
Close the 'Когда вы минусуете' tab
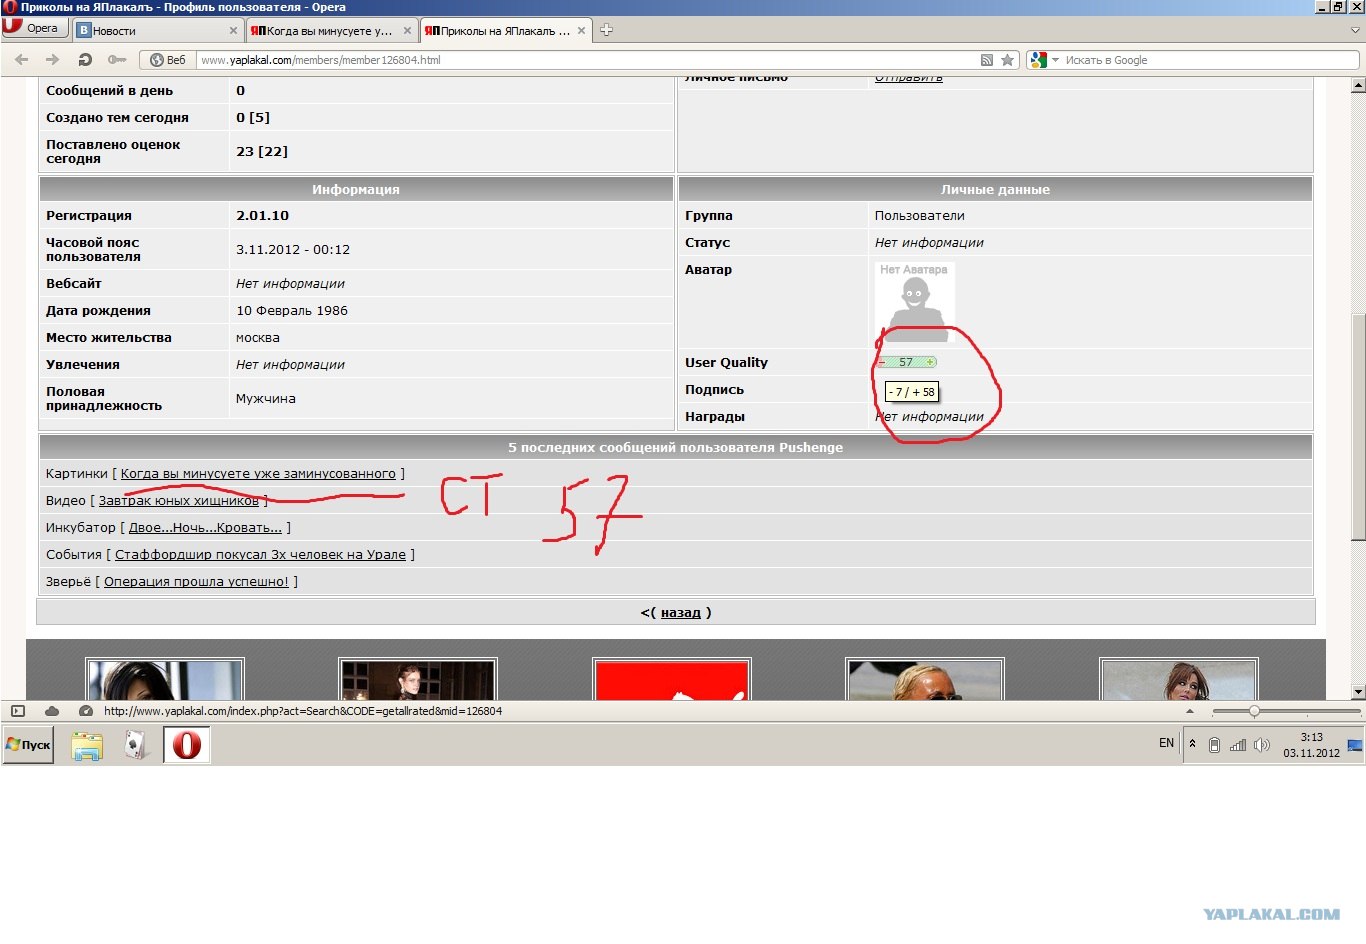pyautogui.click(x=407, y=31)
